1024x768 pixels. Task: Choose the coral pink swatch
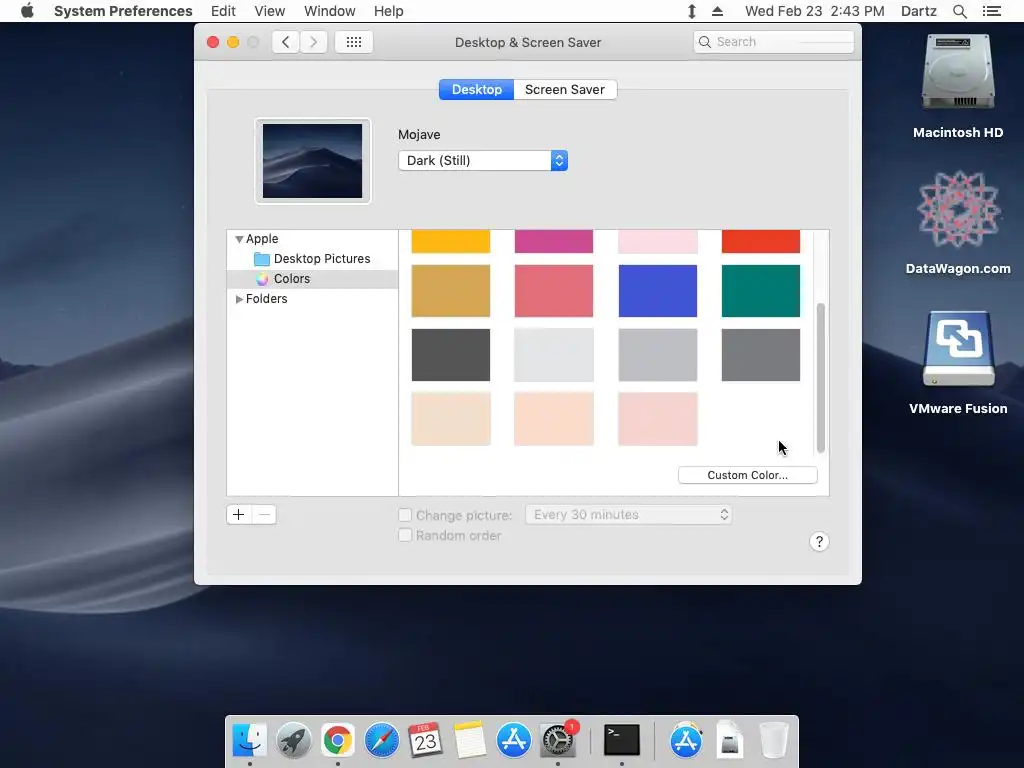point(554,291)
